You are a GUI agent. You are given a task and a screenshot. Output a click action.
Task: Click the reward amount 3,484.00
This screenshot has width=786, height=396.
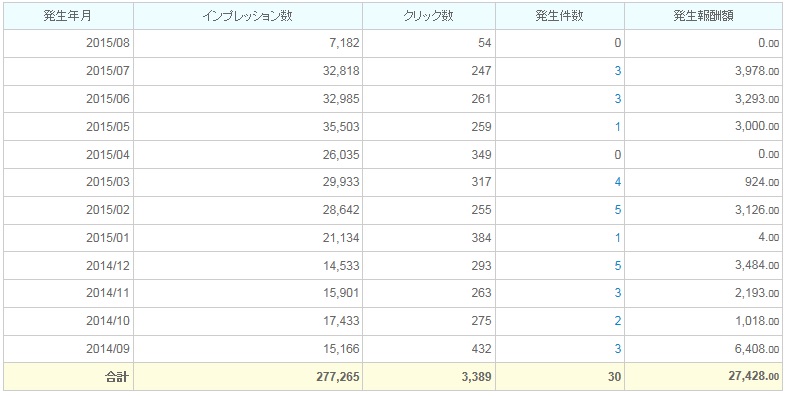click(757, 266)
